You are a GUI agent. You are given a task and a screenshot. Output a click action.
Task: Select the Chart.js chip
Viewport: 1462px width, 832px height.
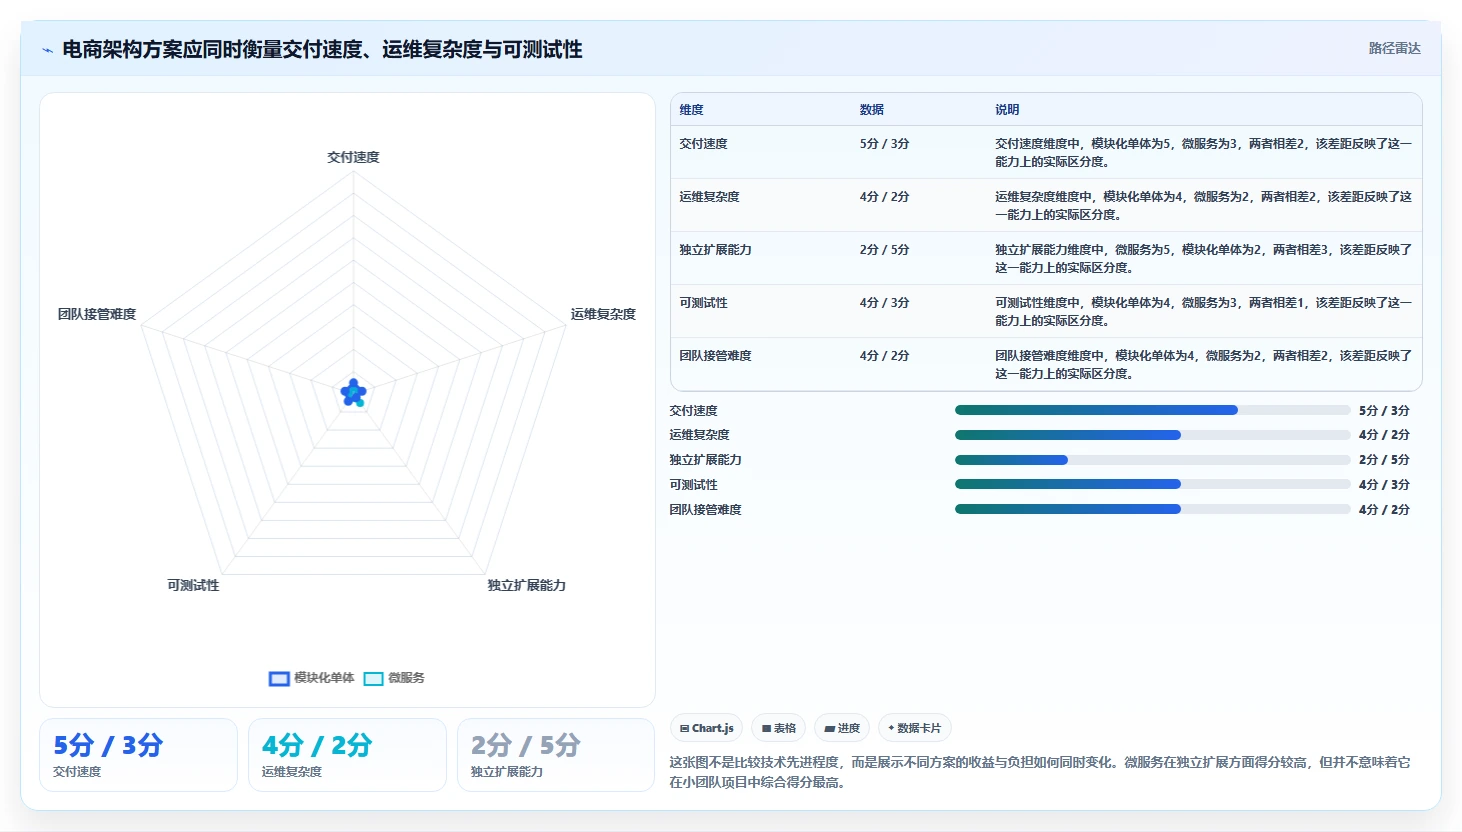(x=706, y=728)
